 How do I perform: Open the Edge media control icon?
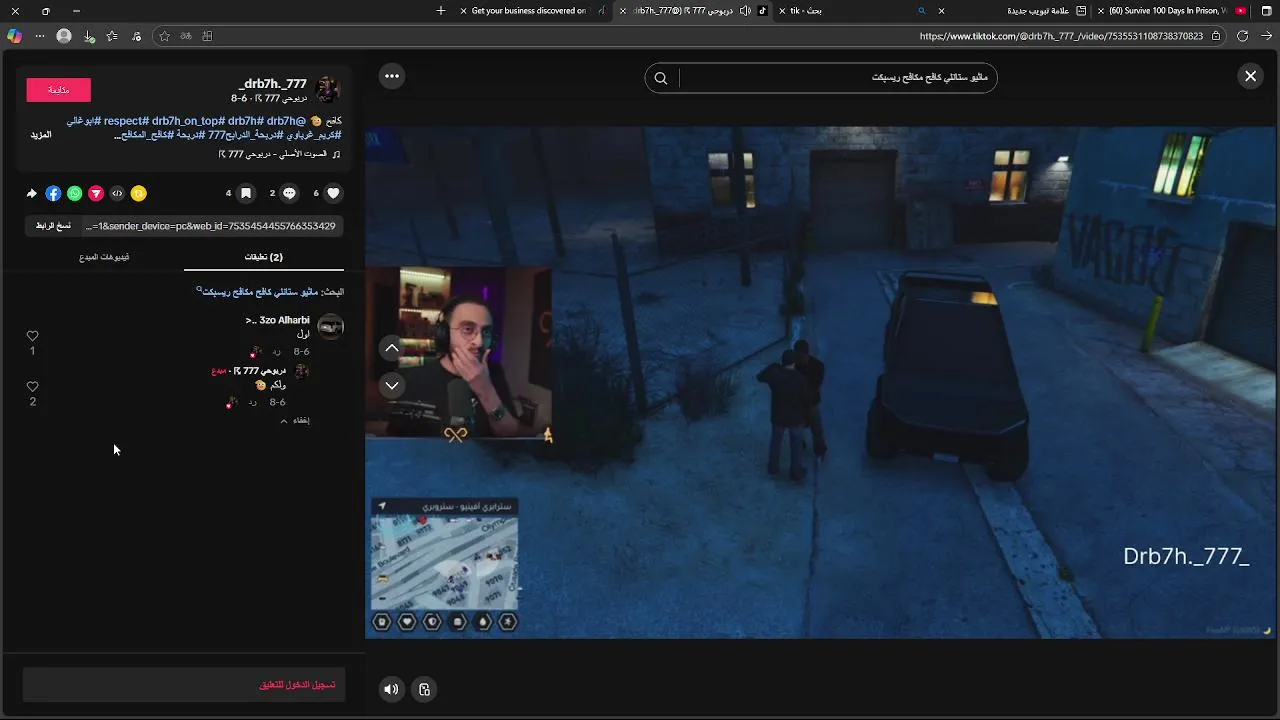pos(137,36)
